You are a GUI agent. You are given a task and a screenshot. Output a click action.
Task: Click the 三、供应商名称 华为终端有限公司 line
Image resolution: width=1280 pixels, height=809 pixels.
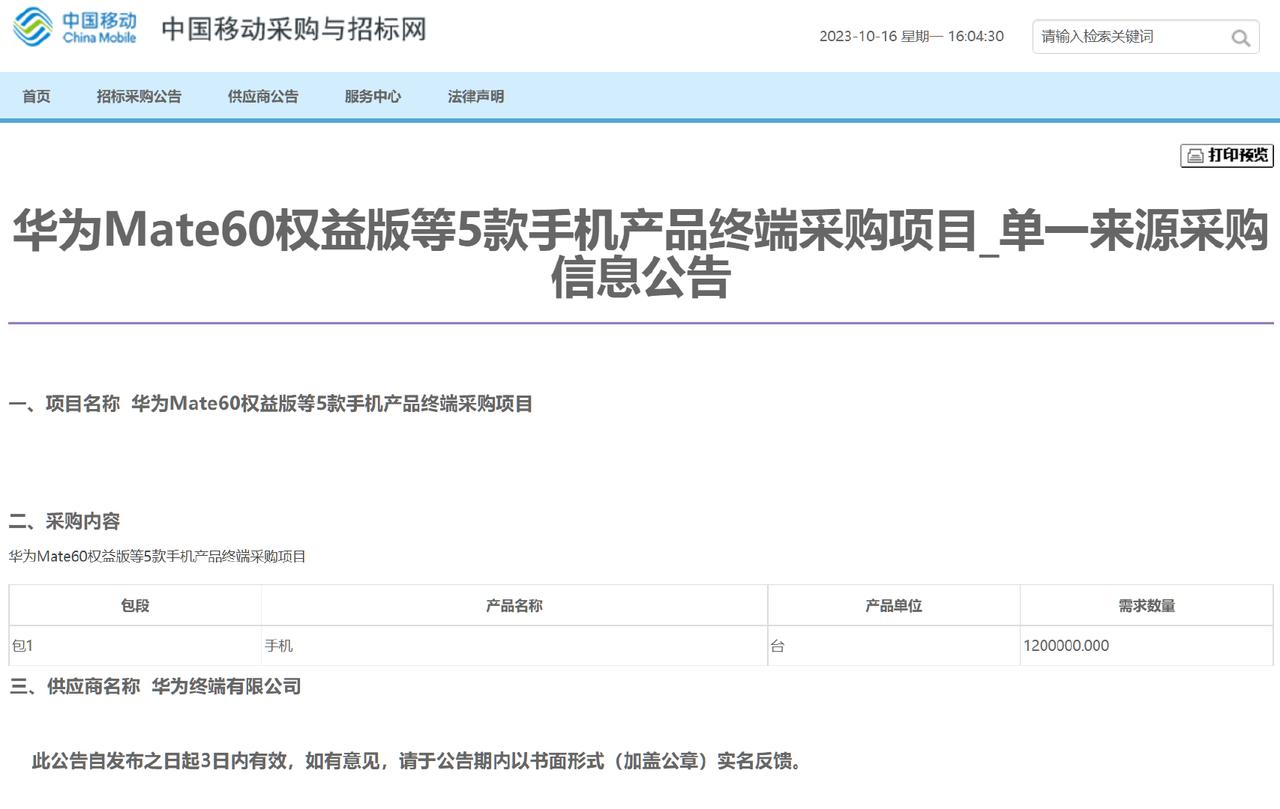coord(155,687)
